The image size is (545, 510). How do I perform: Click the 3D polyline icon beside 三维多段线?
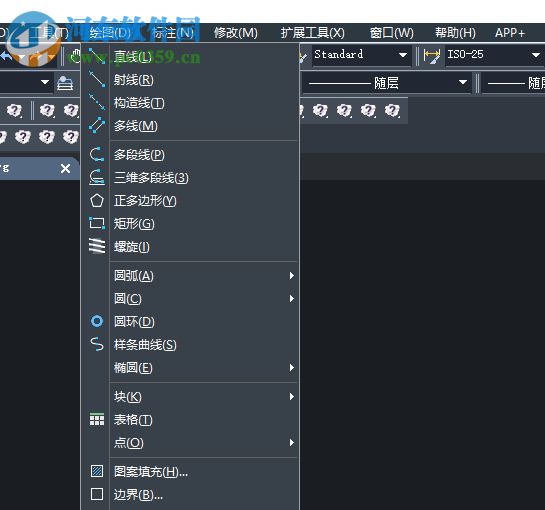coord(97,177)
